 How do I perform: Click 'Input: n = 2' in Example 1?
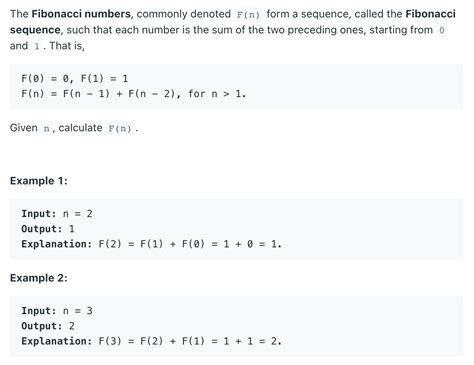pyautogui.click(x=57, y=214)
